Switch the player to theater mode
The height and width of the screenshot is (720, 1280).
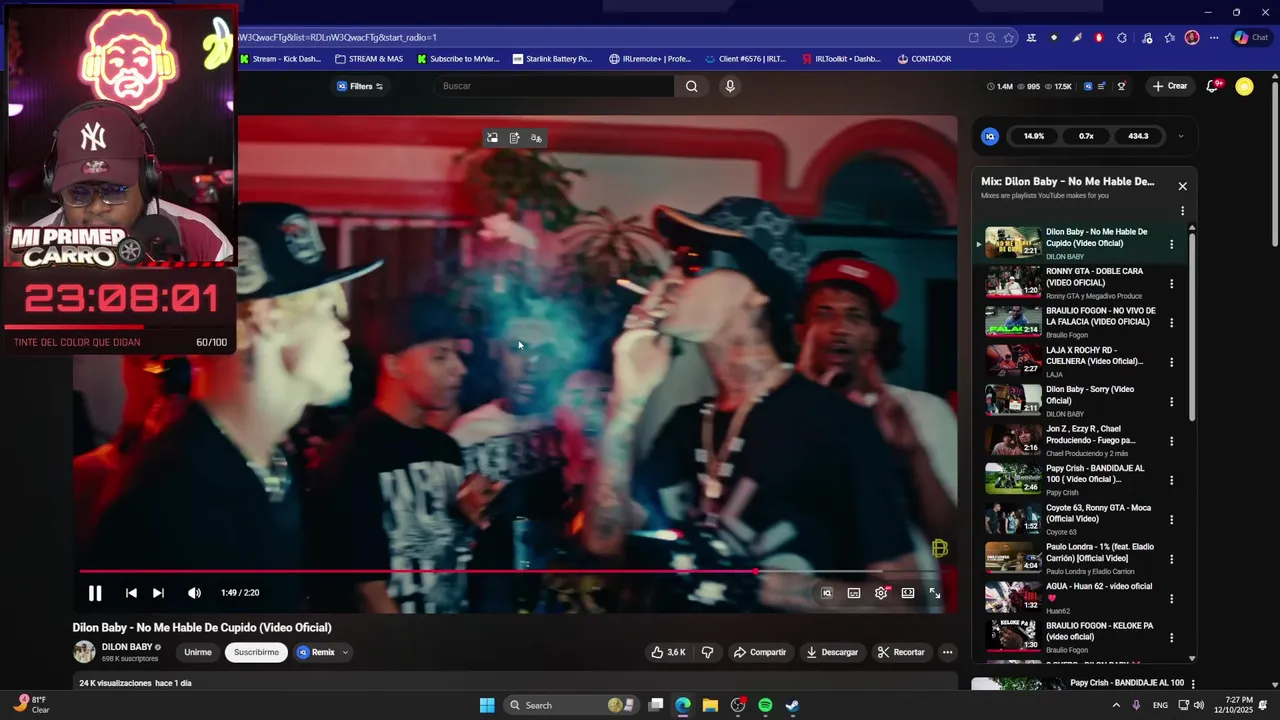pos(908,593)
